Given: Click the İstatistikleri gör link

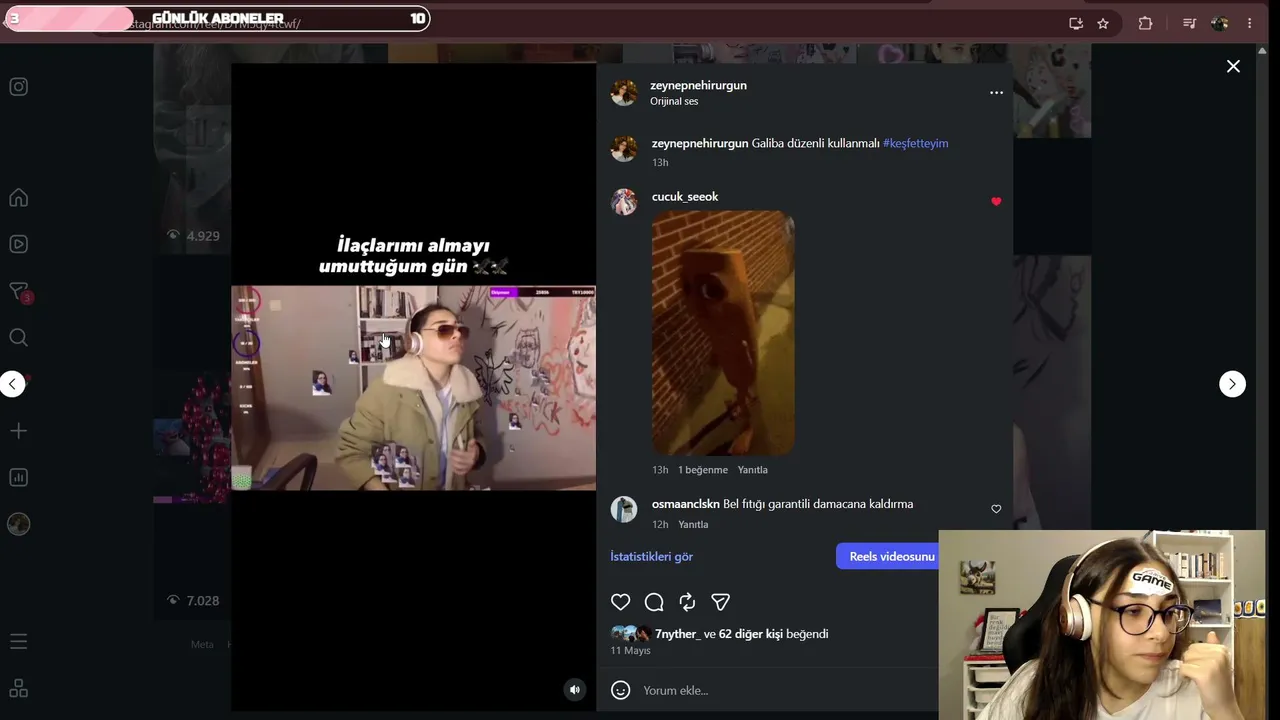Looking at the screenshot, I should pos(651,557).
